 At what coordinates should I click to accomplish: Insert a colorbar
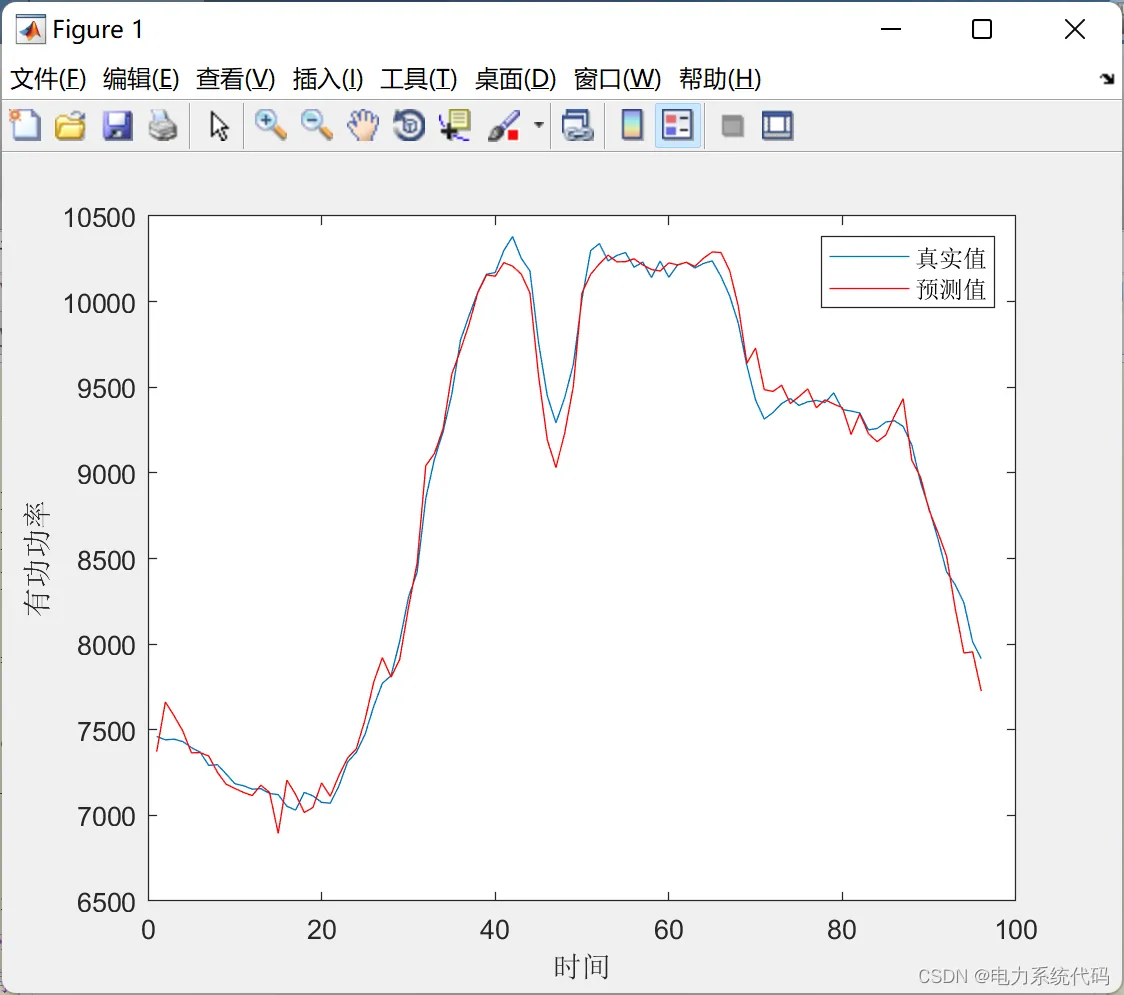(632, 125)
